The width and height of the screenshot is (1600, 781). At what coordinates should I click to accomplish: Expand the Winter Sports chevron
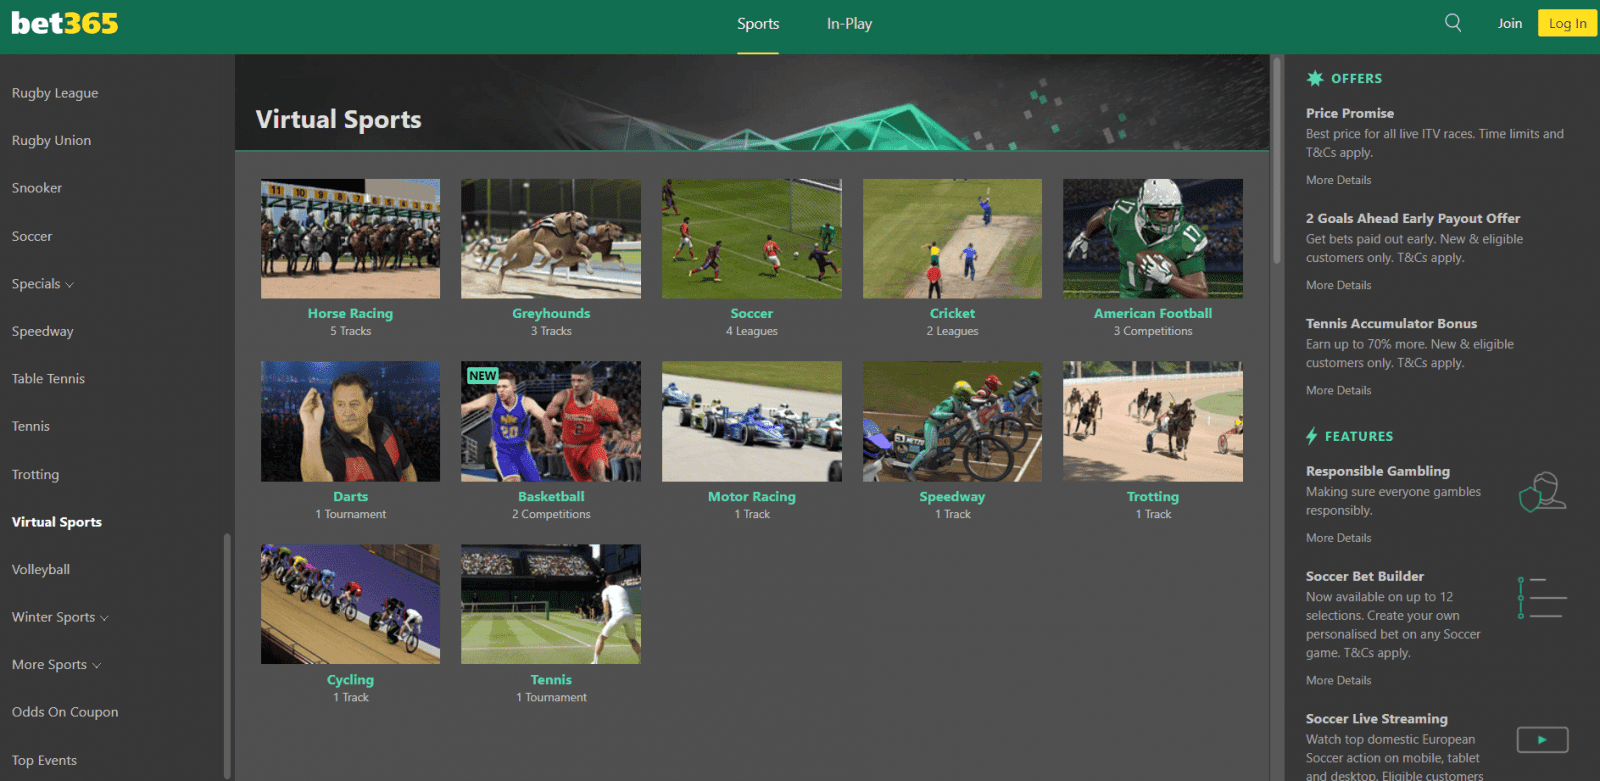pyautogui.click(x=105, y=618)
